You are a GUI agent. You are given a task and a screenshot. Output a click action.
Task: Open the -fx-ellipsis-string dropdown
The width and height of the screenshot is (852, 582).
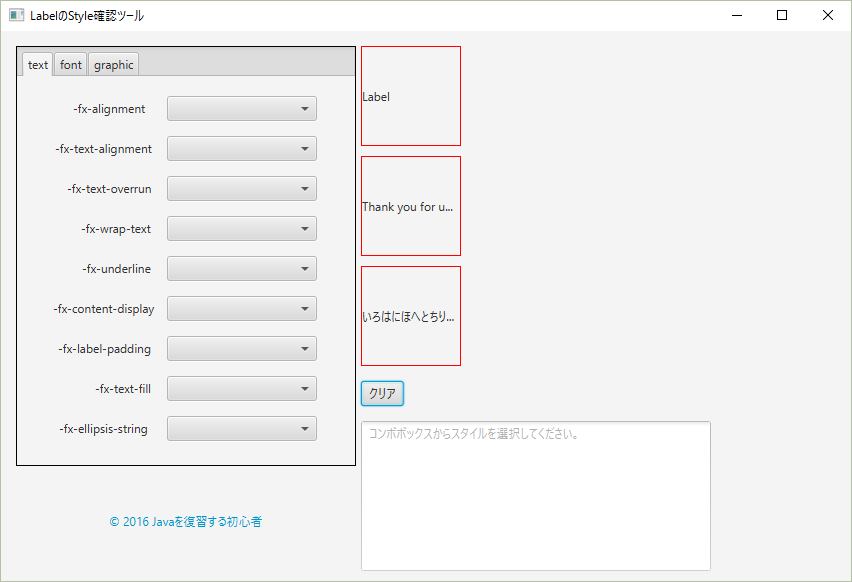coord(241,428)
